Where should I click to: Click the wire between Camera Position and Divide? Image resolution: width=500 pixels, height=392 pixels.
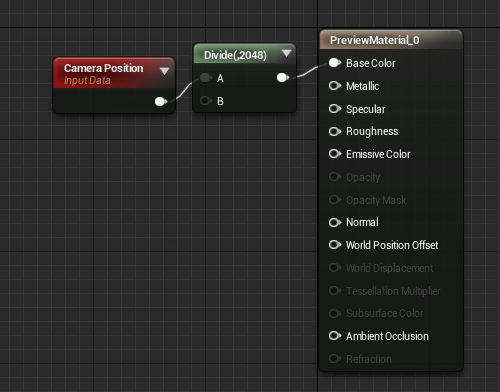coord(184,90)
